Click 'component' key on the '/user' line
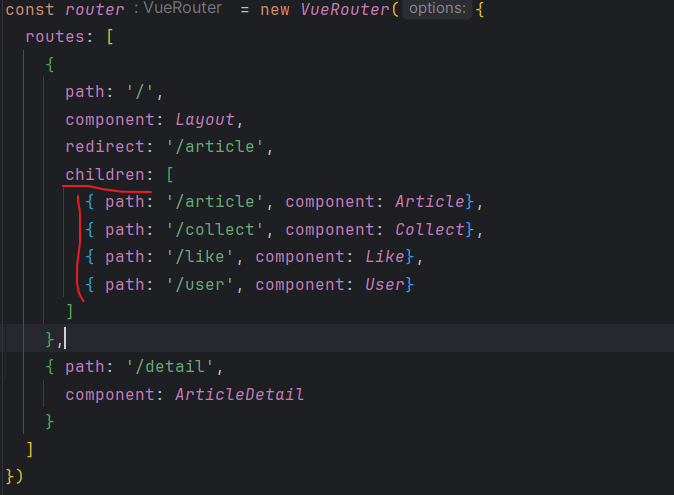This screenshot has height=495, width=674. tap(300, 284)
